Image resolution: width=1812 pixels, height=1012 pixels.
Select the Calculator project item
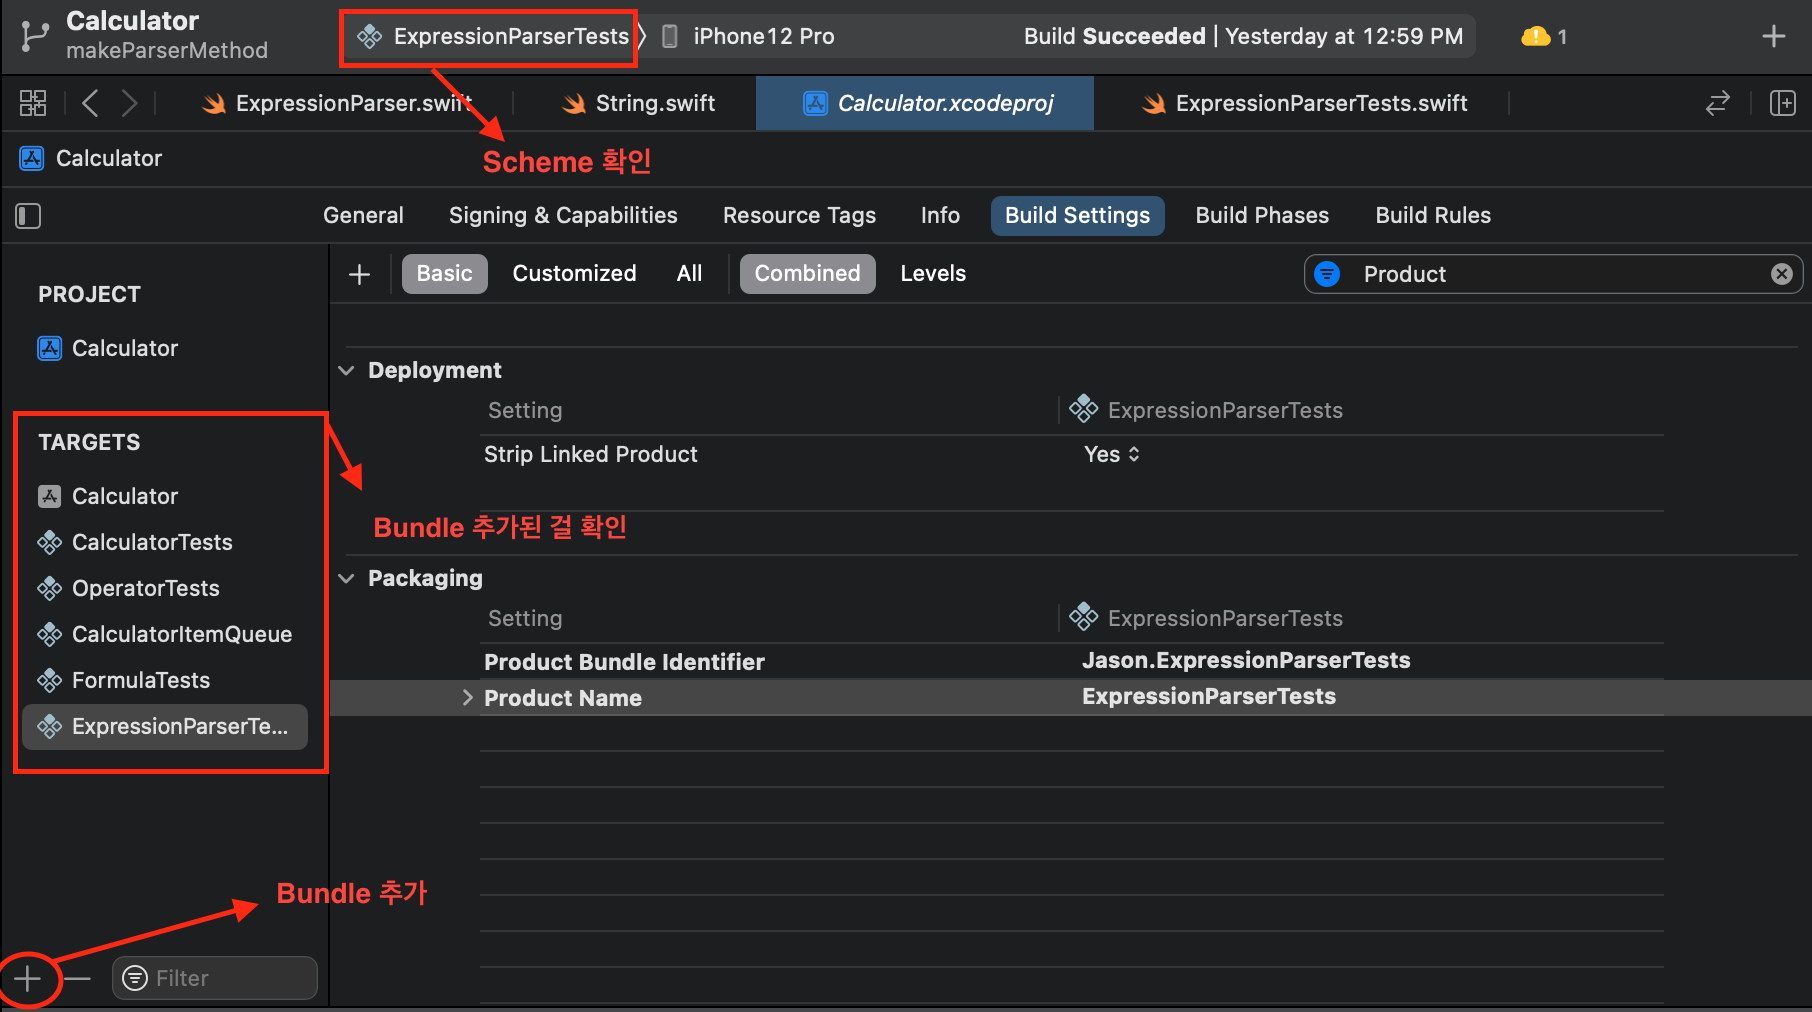(x=108, y=349)
